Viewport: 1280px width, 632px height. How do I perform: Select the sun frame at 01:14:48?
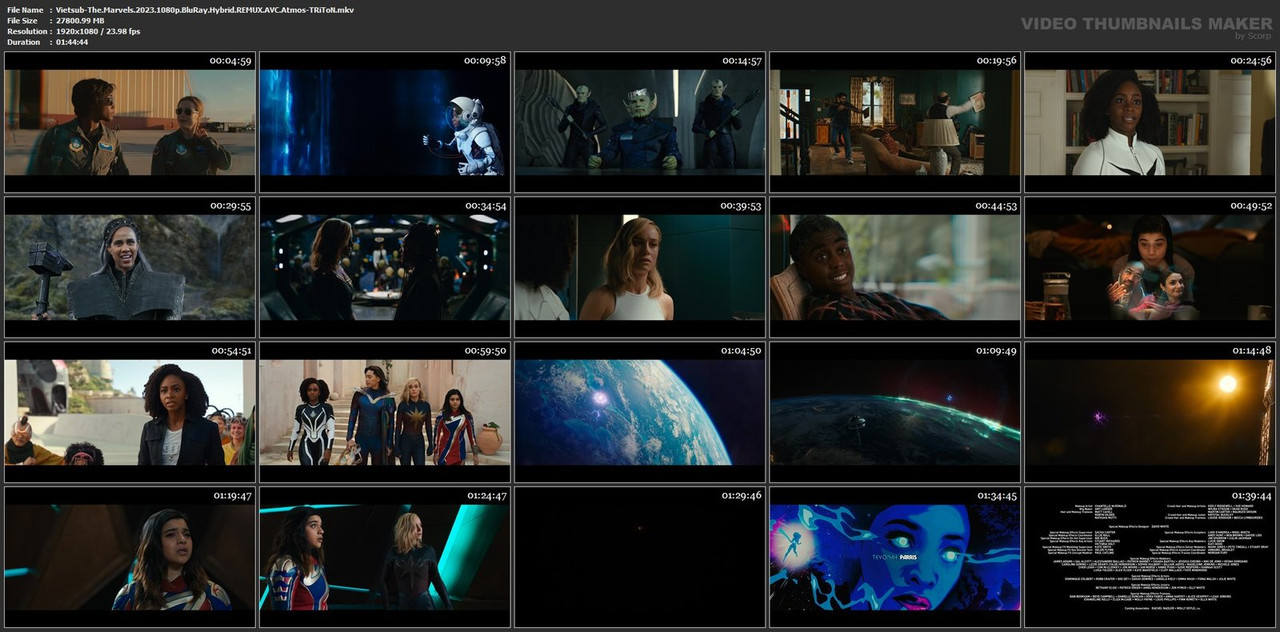[1150, 412]
